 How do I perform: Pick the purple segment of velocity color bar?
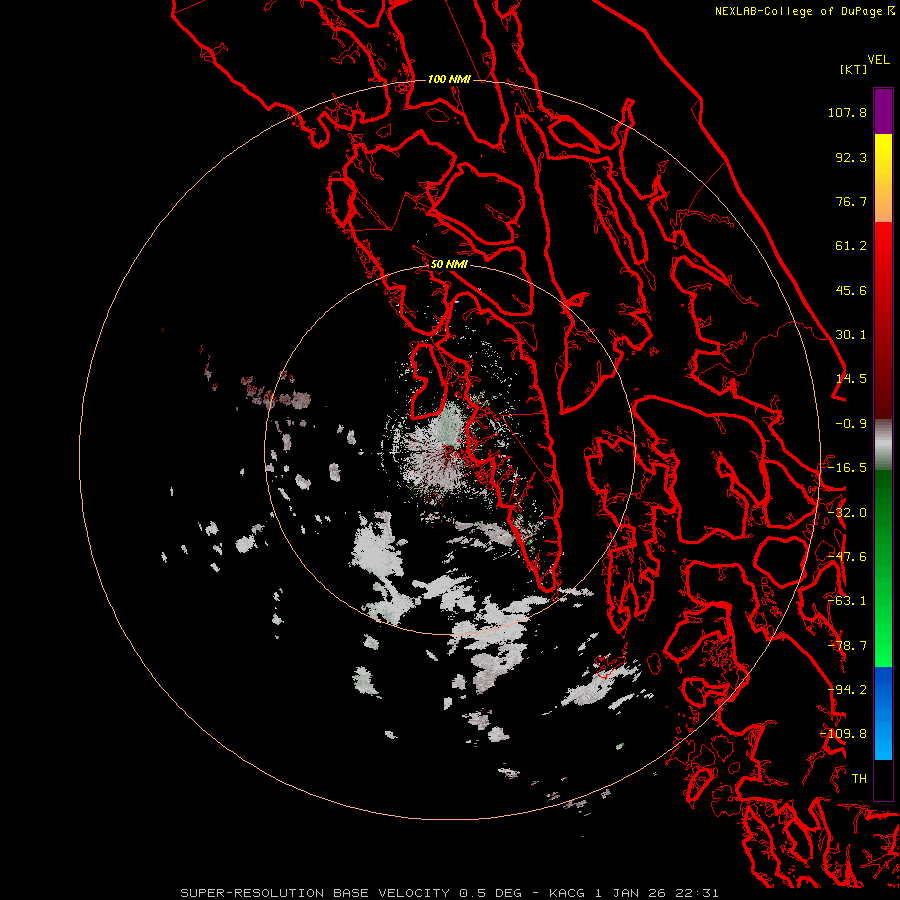pyautogui.click(x=883, y=111)
